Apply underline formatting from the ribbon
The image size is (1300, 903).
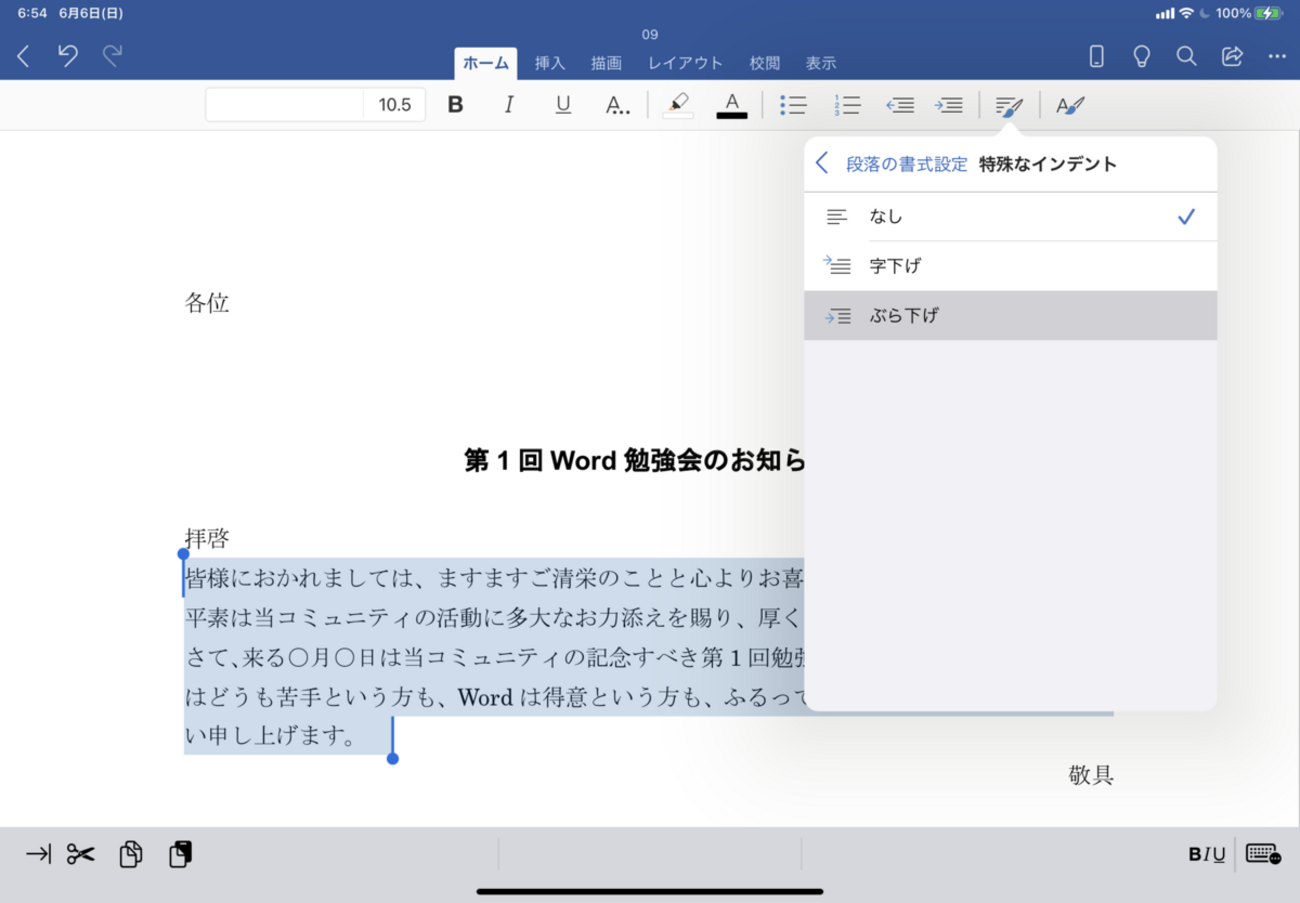pos(563,105)
